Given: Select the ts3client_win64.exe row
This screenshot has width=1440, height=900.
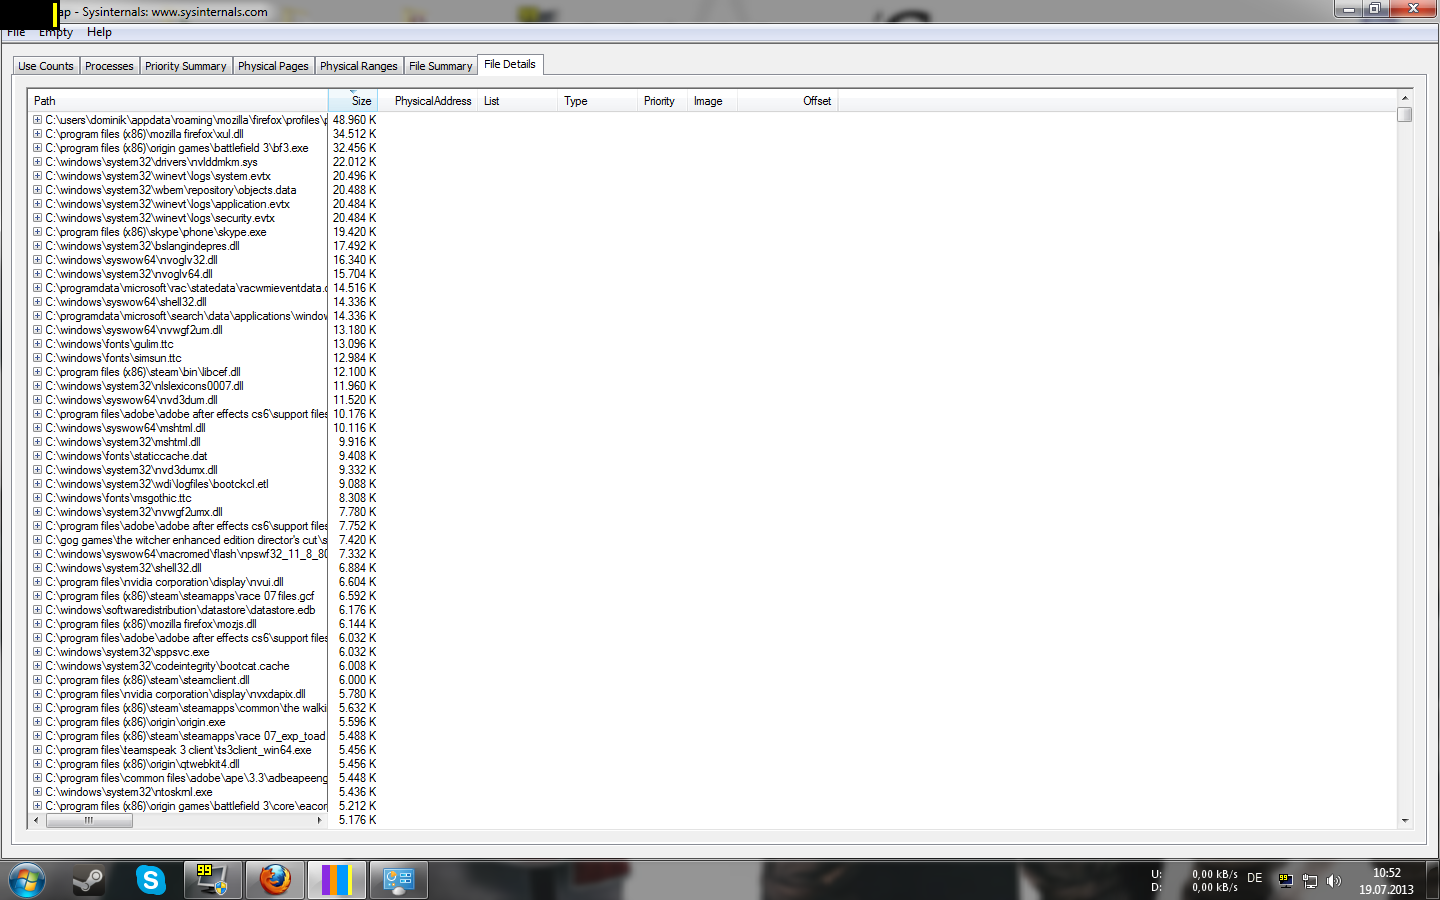Looking at the screenshot, I should click(x=178, y=750).
